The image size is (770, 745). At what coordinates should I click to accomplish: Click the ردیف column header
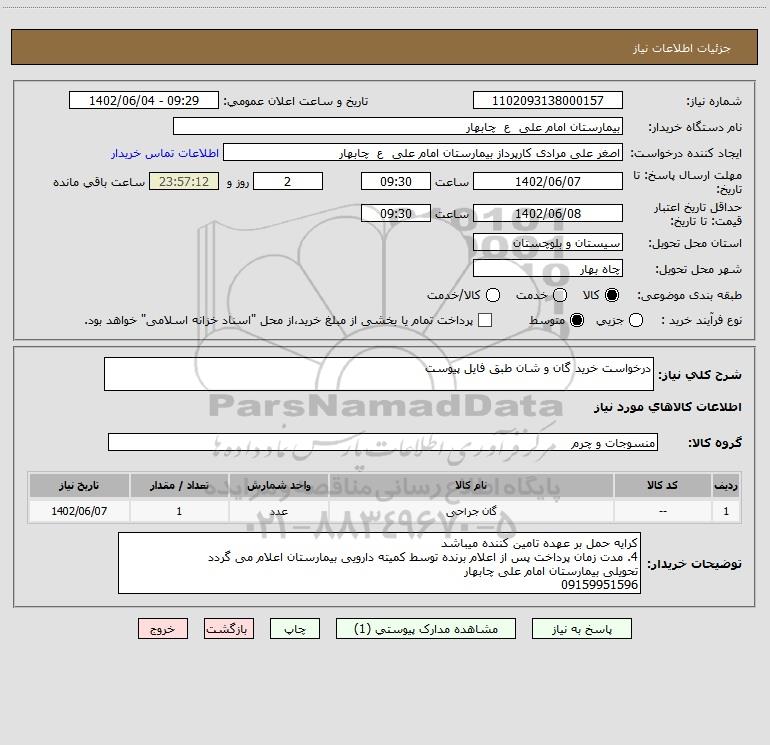click(726, 486)
